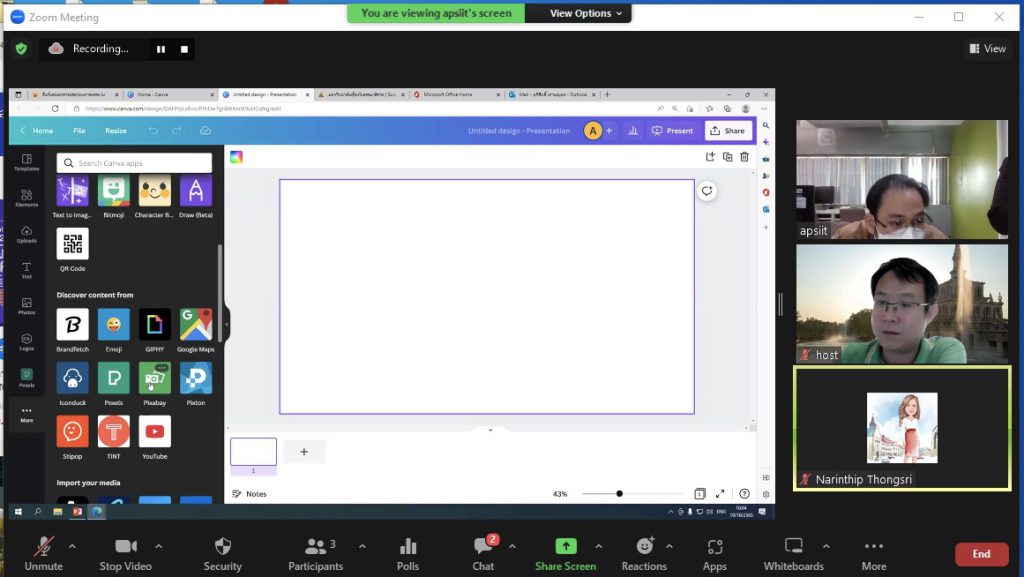Screen dimensions: 1024x577
Task: Click the Unmute microphone icon
Action: [43, 547]
